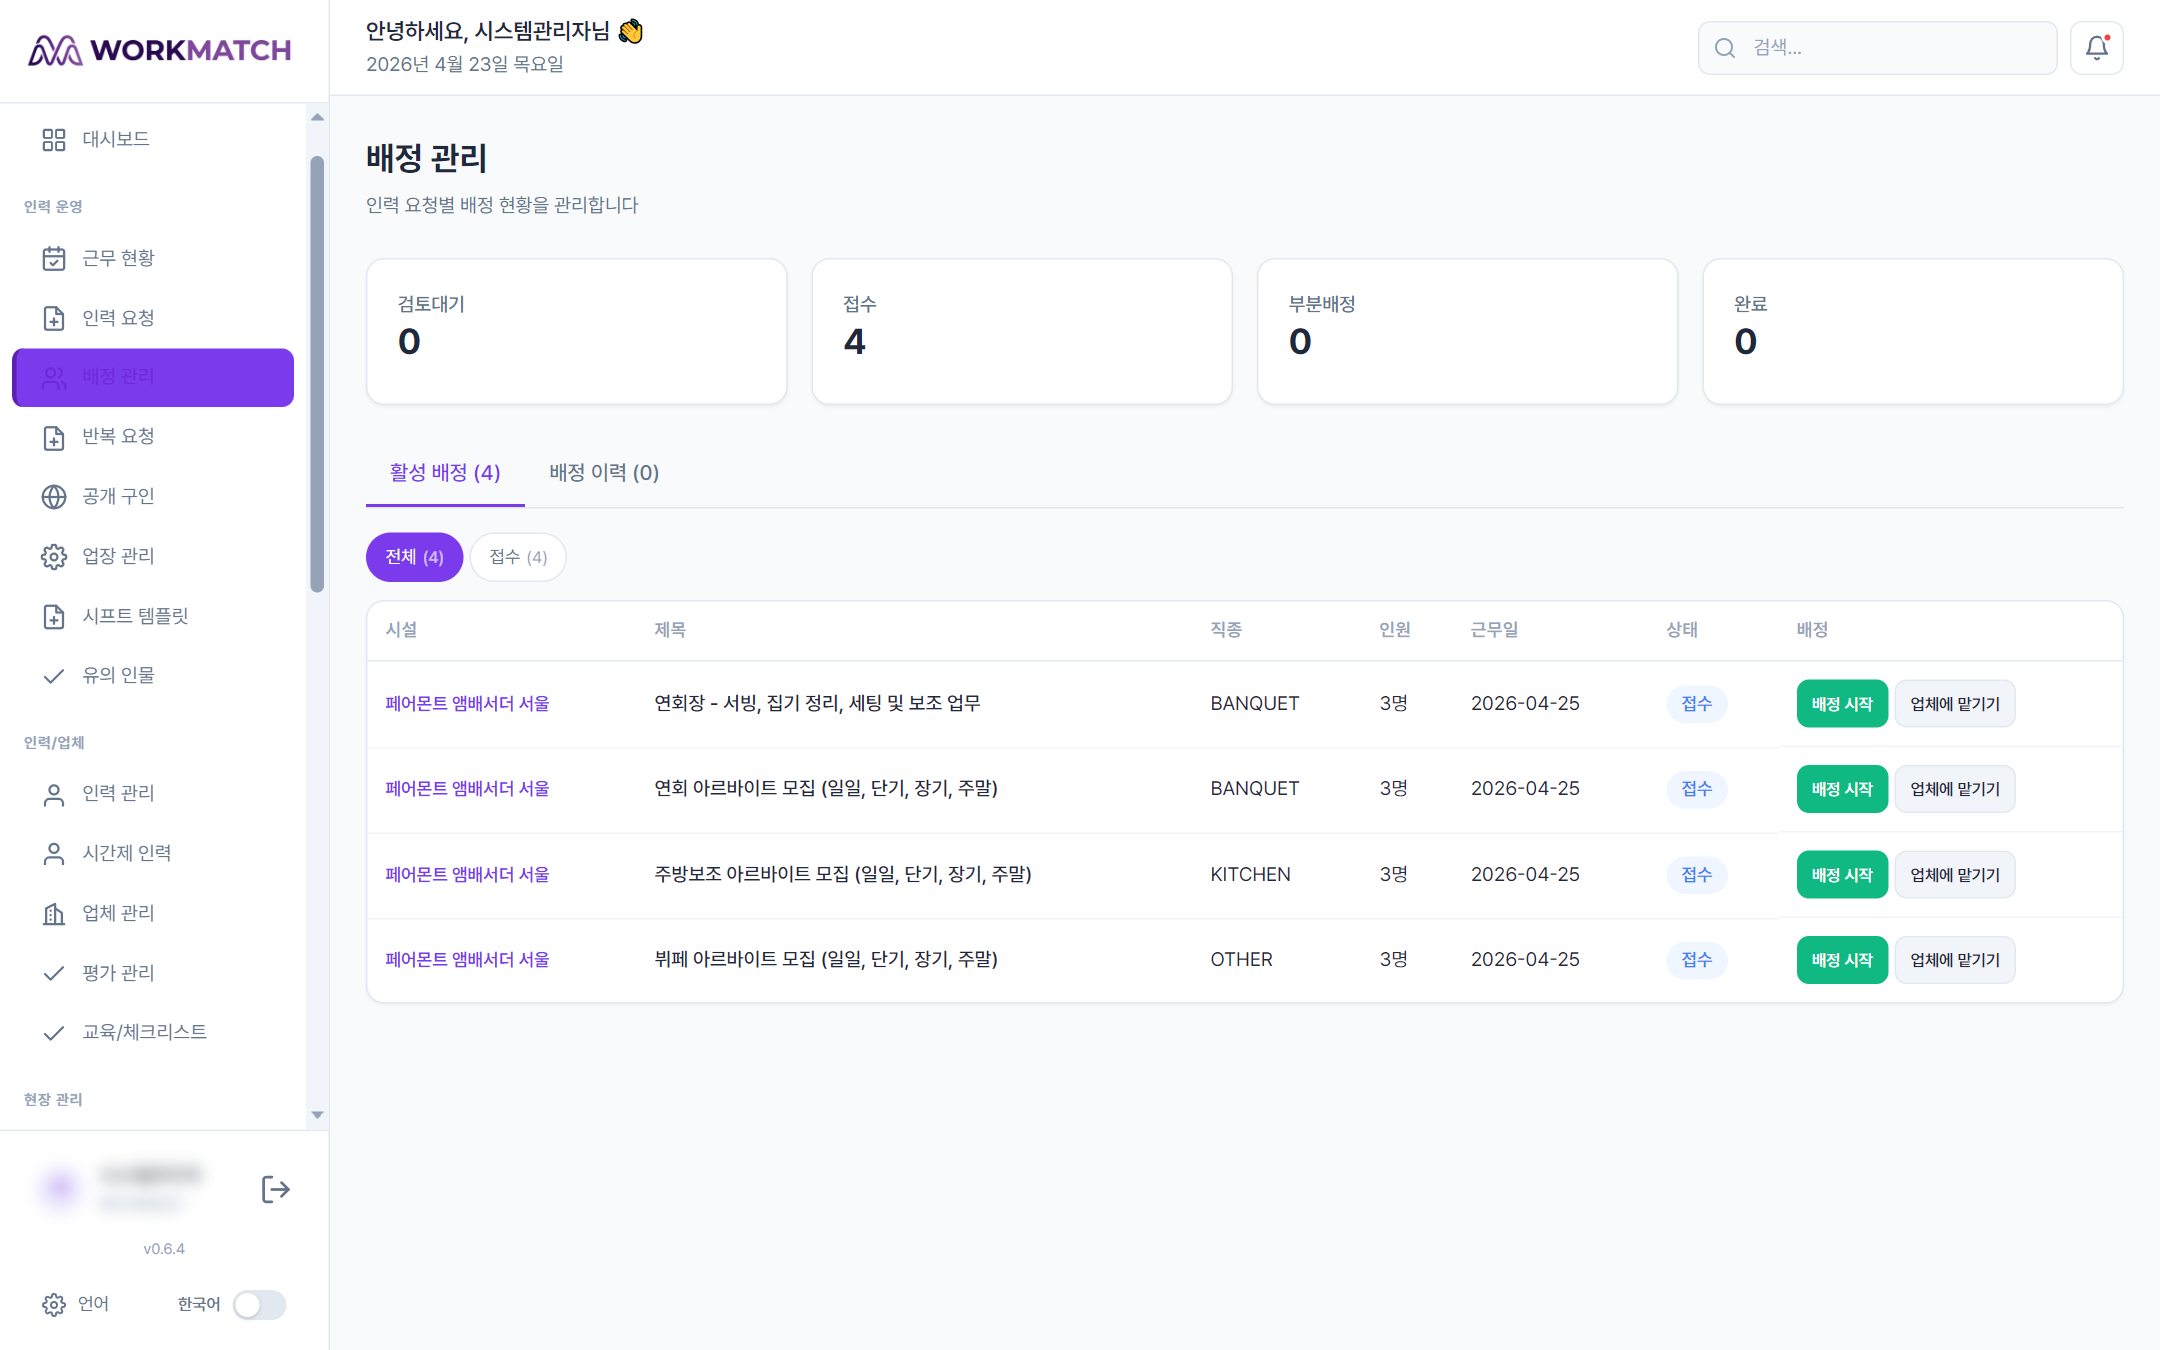Click the 검색 search input field
2160x1350 pixels.
[x=1877, y=48]
